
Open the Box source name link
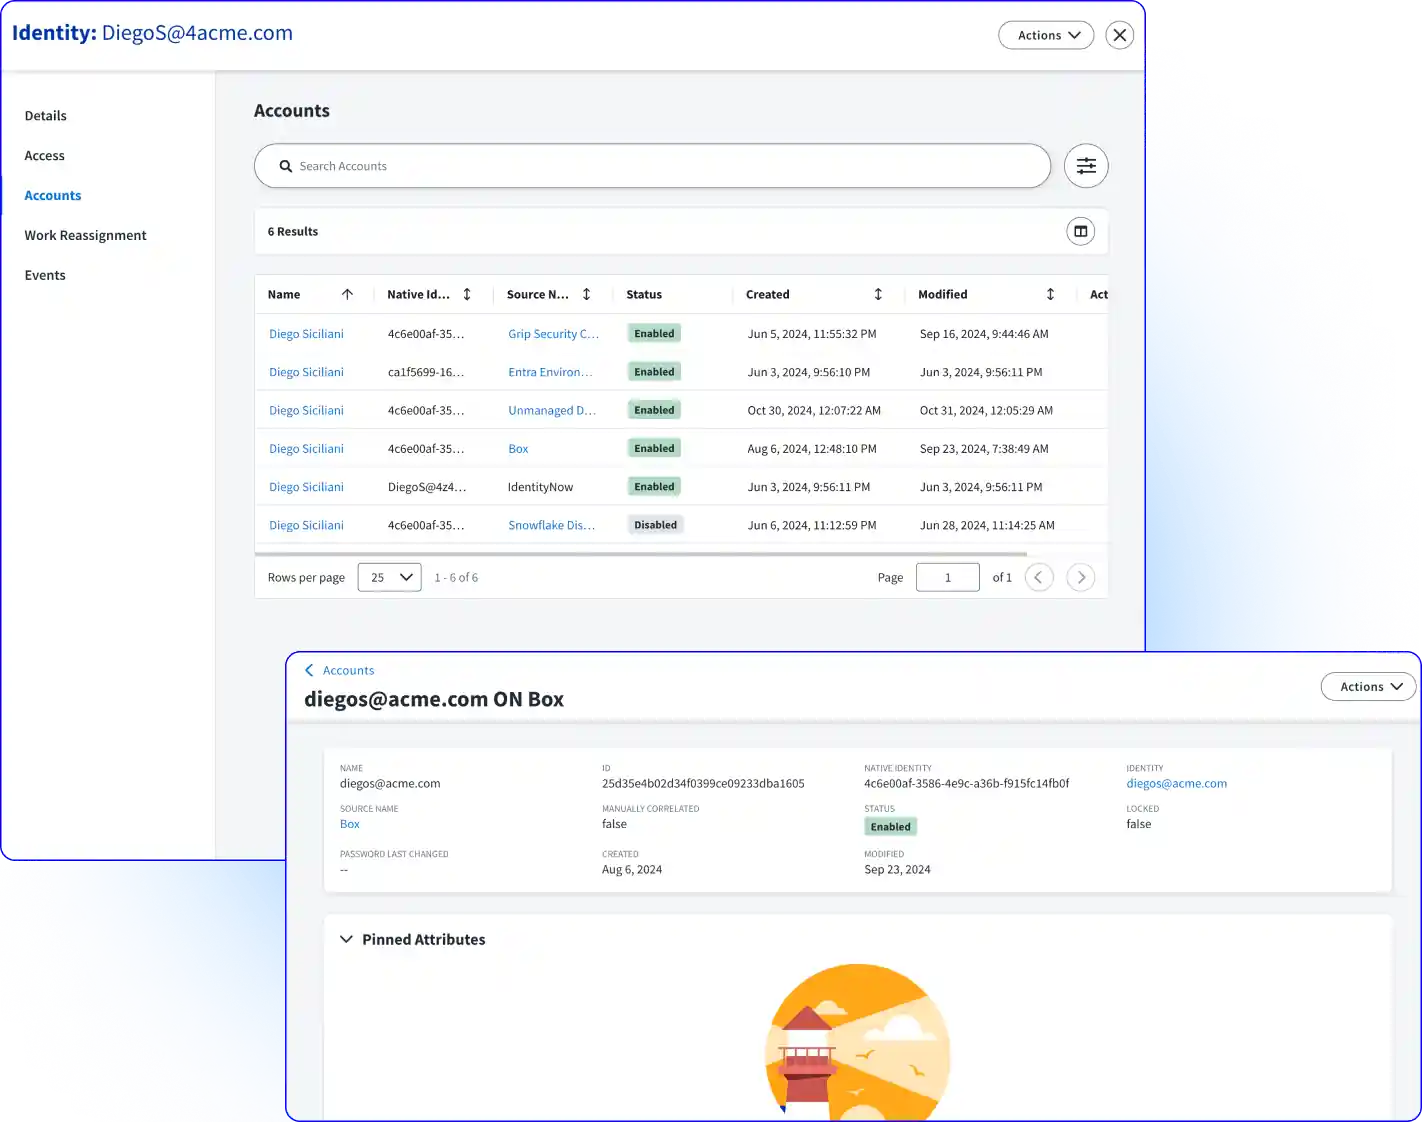pos(349,823)
